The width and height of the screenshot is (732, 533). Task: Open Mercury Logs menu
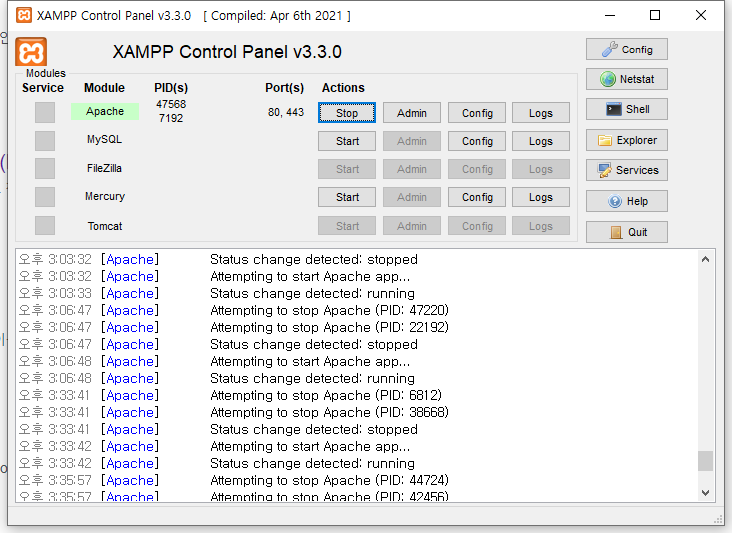click(x=541, y=197)
